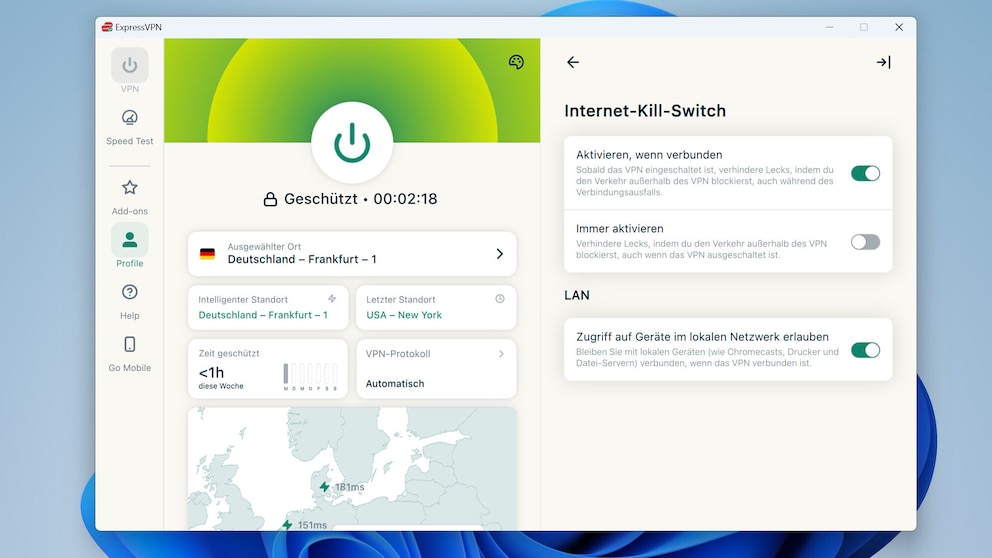Click the server map area

coord(352,469)
